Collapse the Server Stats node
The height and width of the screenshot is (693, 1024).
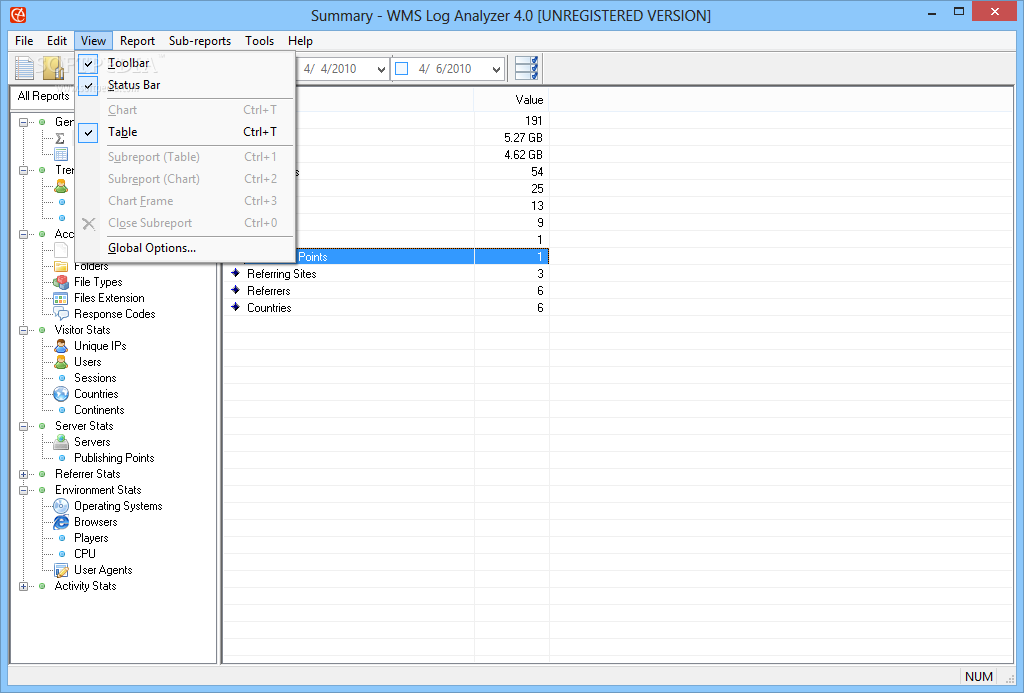pyautogui.click(x=24, y=427)
